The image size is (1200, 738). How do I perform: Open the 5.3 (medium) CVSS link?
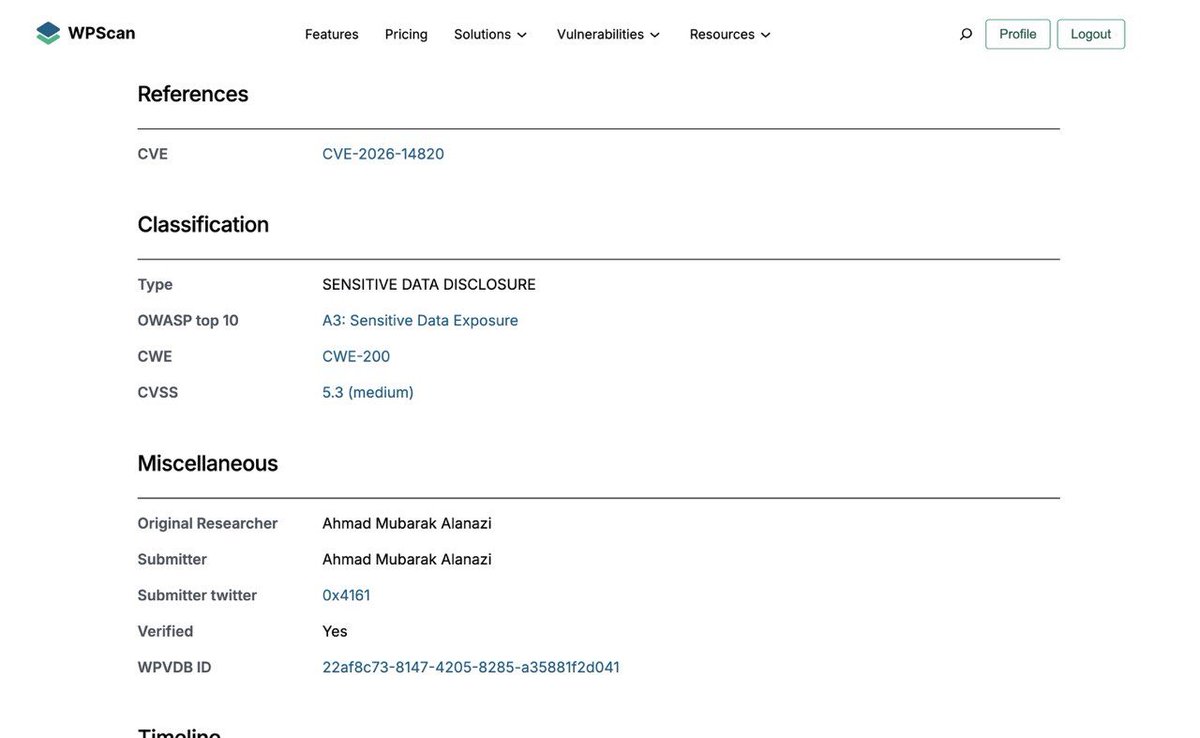click(x=368, y=393)
